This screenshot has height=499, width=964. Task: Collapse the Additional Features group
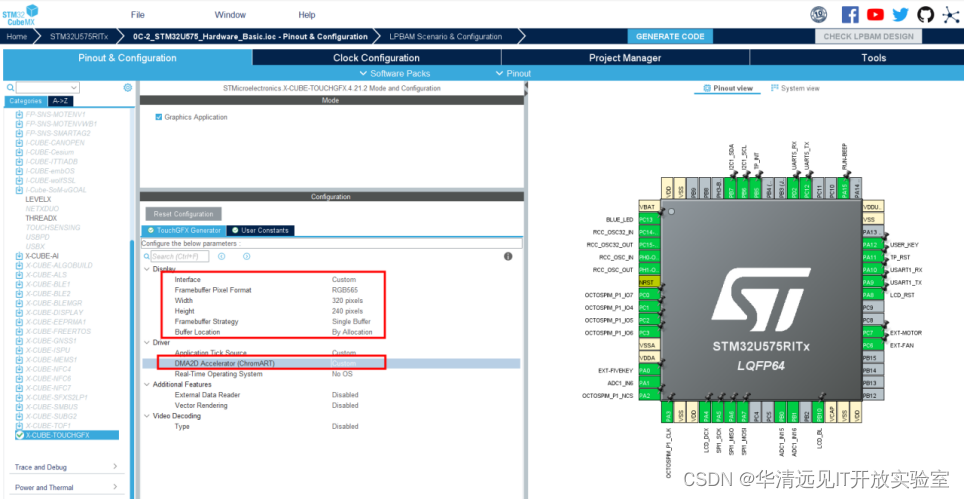(x=146, y=384)
